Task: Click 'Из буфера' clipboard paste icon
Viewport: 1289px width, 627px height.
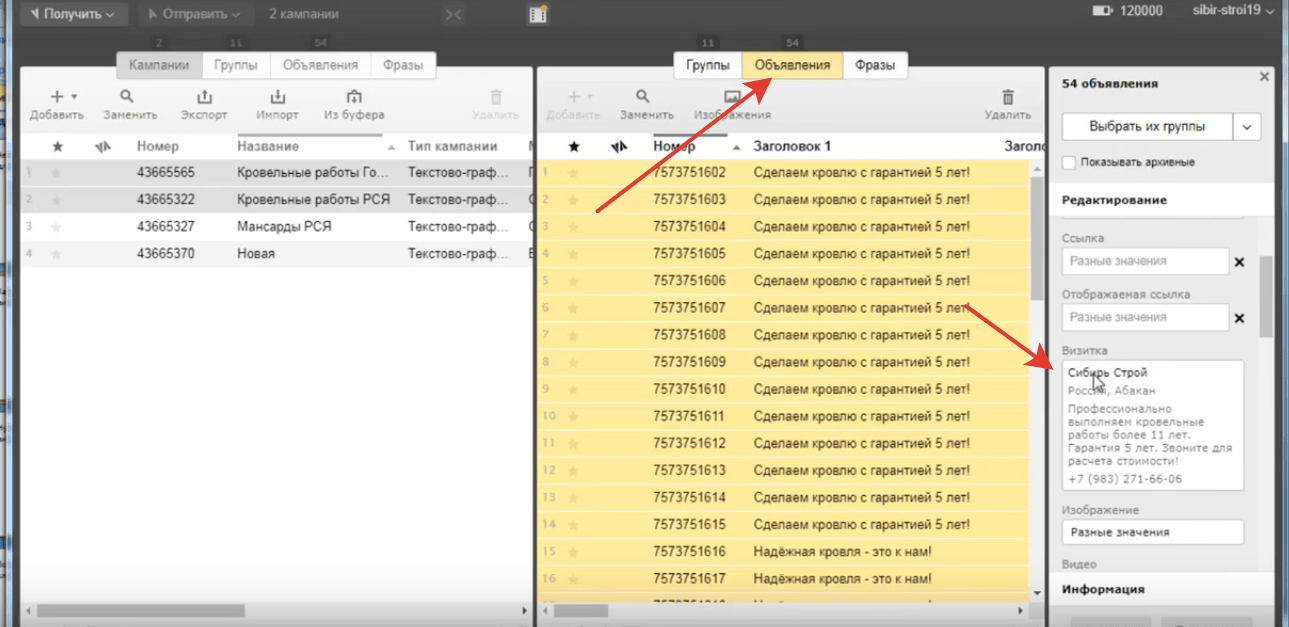Action: (354, 98)
